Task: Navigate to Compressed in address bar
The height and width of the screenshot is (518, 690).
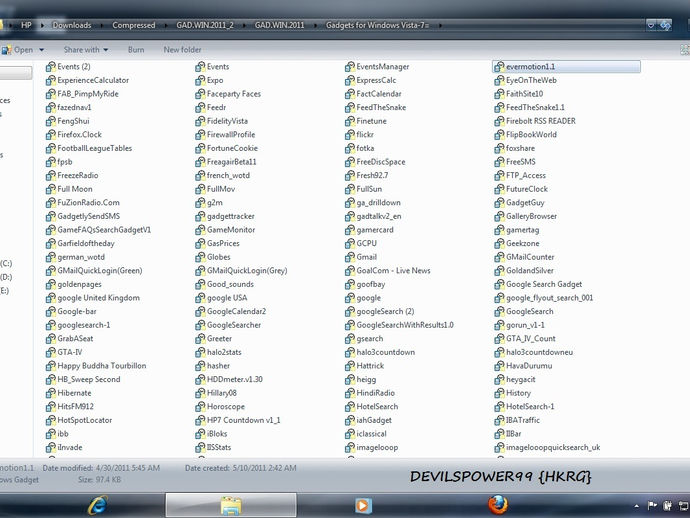Action: click(134, 25)
